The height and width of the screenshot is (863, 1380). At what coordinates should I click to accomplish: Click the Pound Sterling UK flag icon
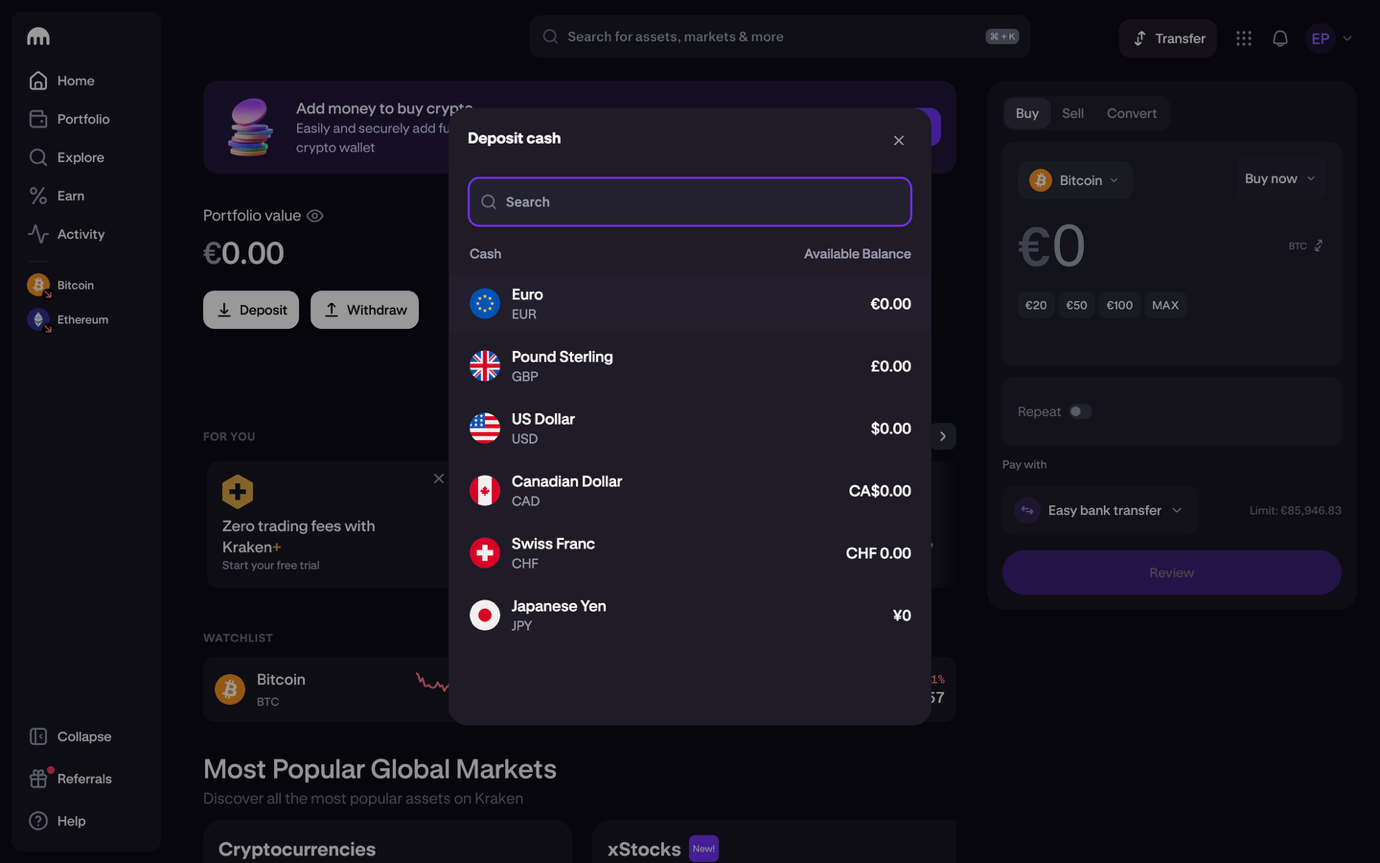(x=485, y=366)
